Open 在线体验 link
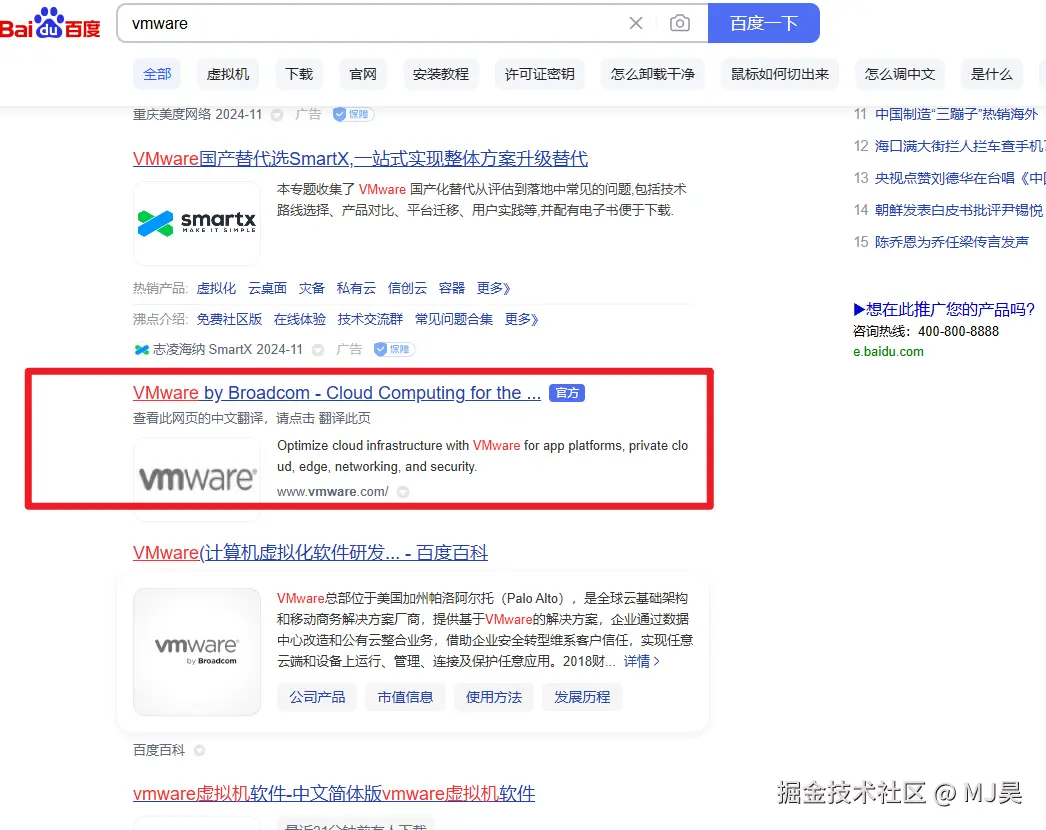 pyautogui.click(x=300, y=320)
